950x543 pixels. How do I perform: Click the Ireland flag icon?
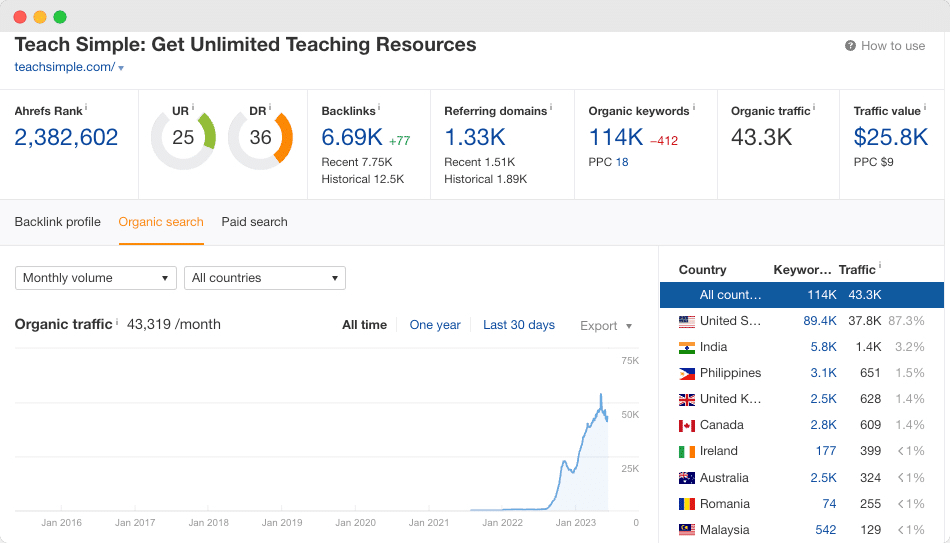[686, 451]
